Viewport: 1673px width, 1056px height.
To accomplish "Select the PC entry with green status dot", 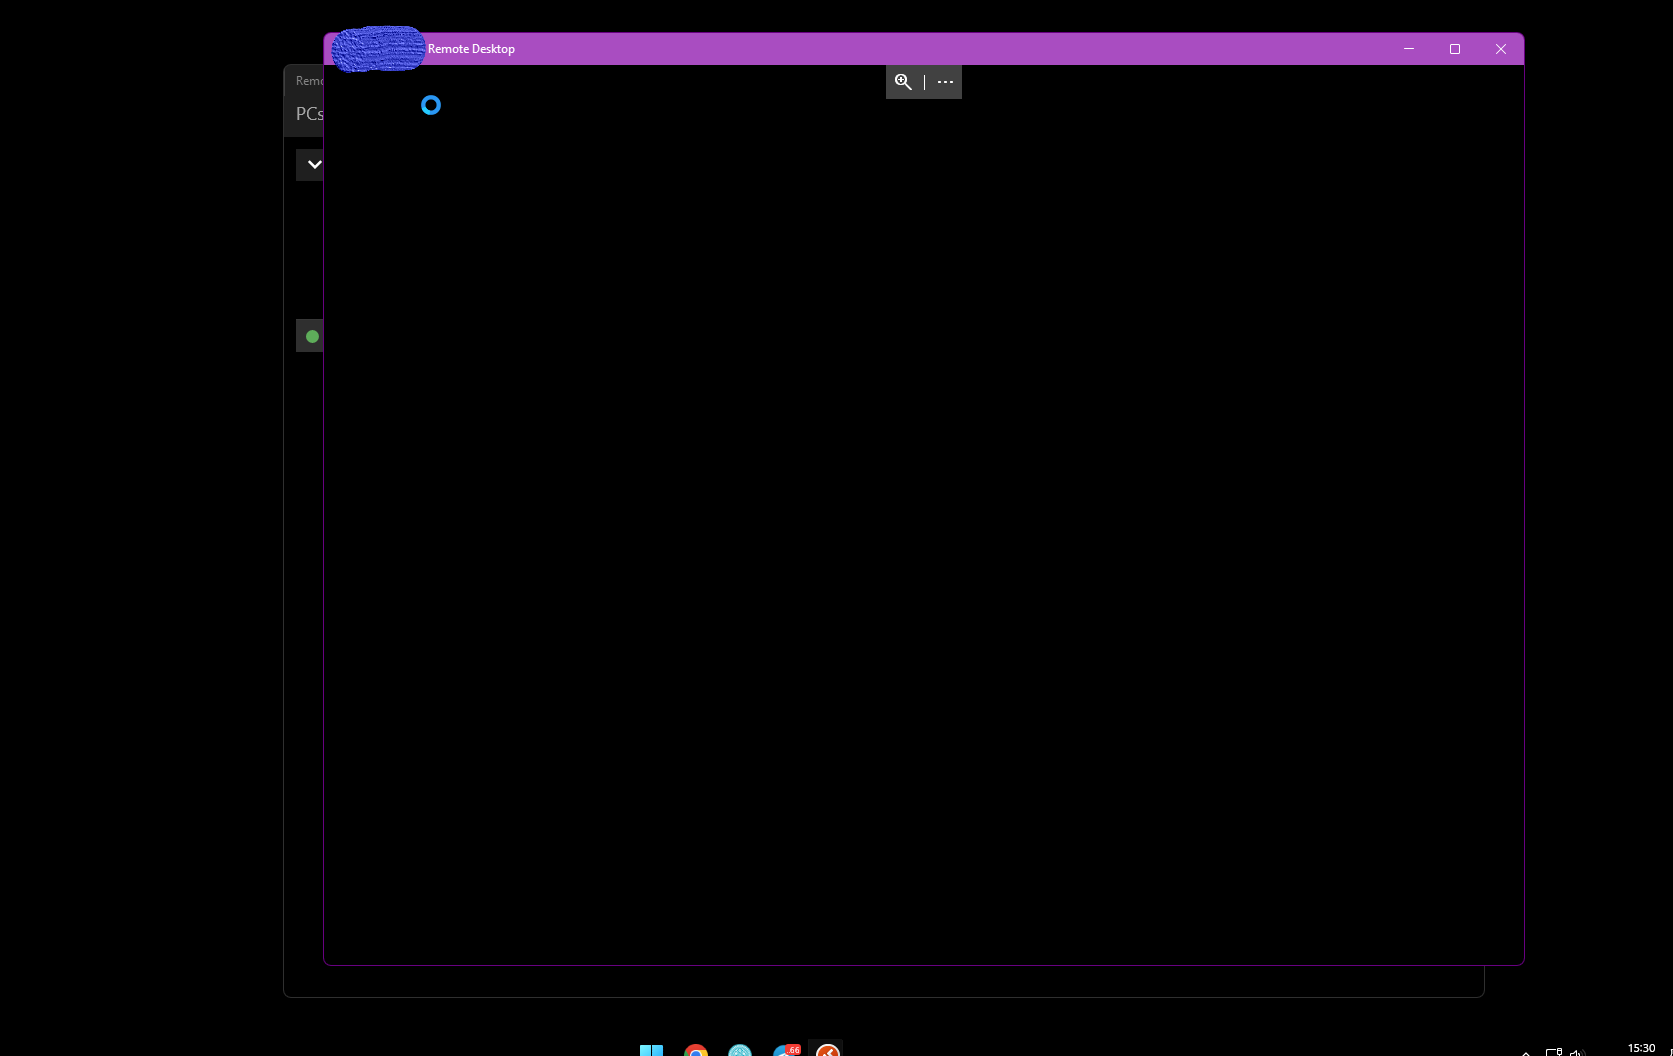I will pos(311,336).
